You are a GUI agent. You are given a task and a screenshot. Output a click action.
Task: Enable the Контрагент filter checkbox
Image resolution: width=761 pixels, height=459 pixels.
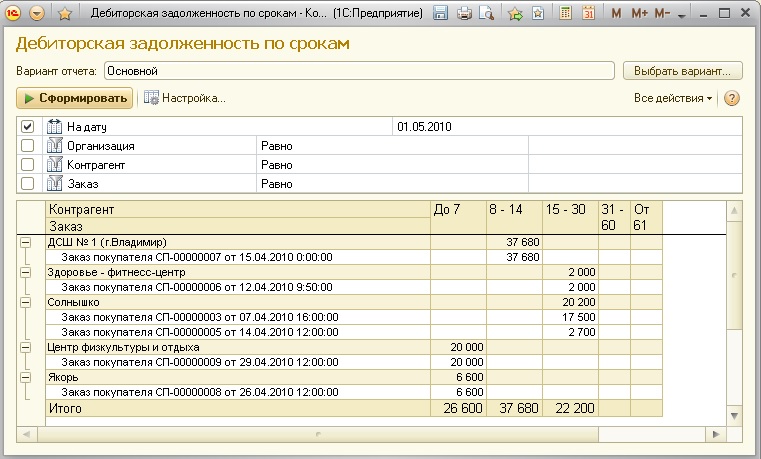tap(28, 164)
